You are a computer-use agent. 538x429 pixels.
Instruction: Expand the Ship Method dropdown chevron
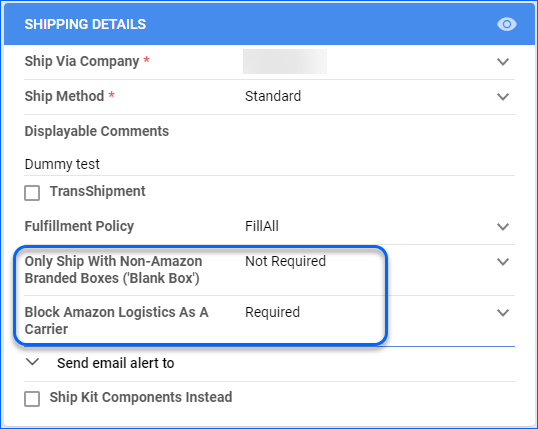[x=503, y=96]
